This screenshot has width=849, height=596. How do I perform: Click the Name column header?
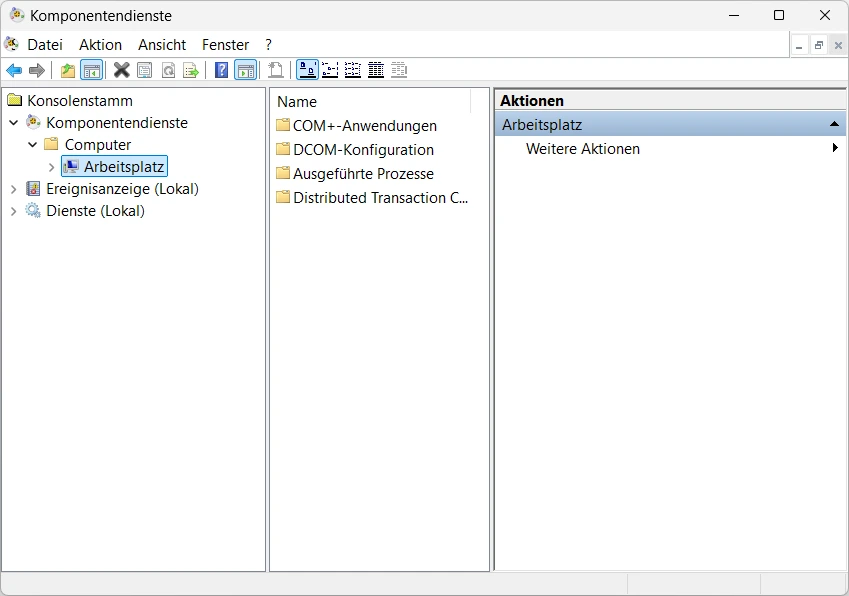(x=371, y=102)
